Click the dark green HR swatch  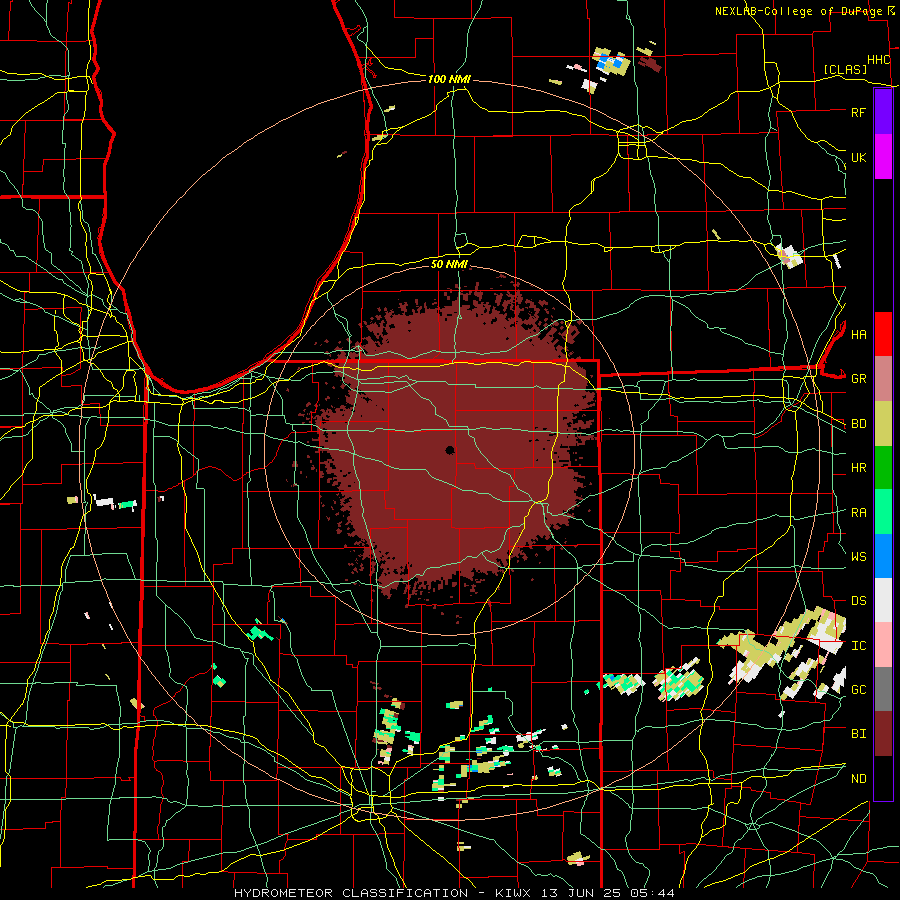[x=883, y=467]
